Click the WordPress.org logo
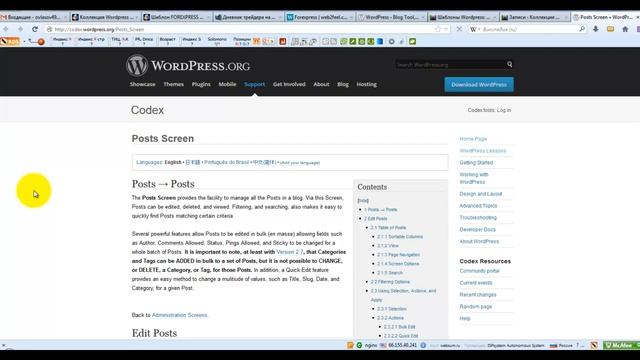This screenshot has width=640, height=360. (x=188, y=65)
